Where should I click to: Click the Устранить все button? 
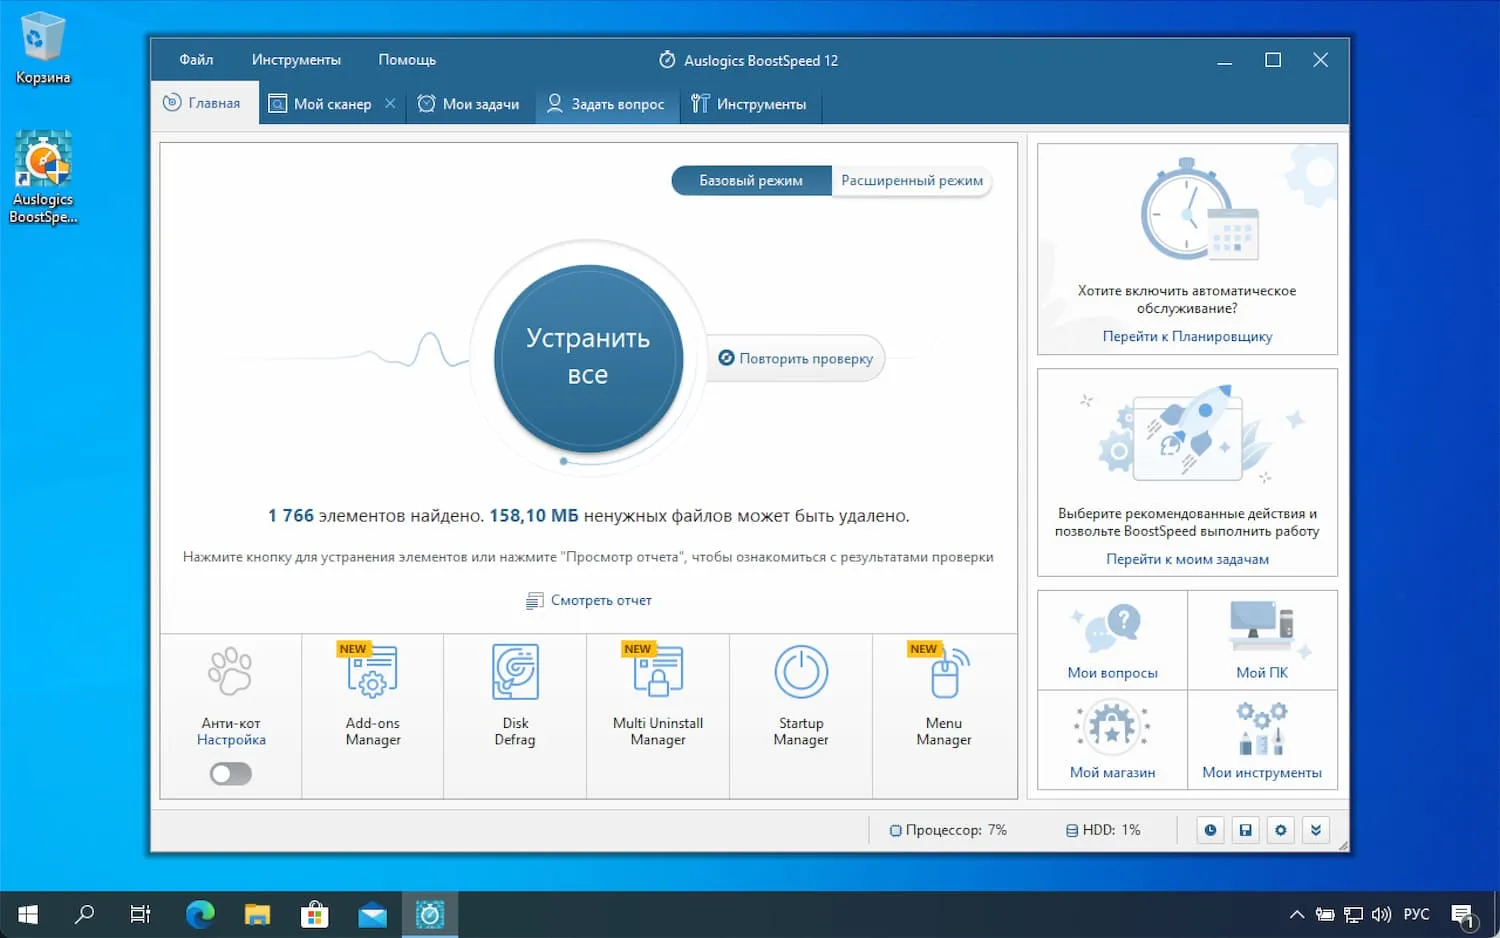[x=588, y=357]
